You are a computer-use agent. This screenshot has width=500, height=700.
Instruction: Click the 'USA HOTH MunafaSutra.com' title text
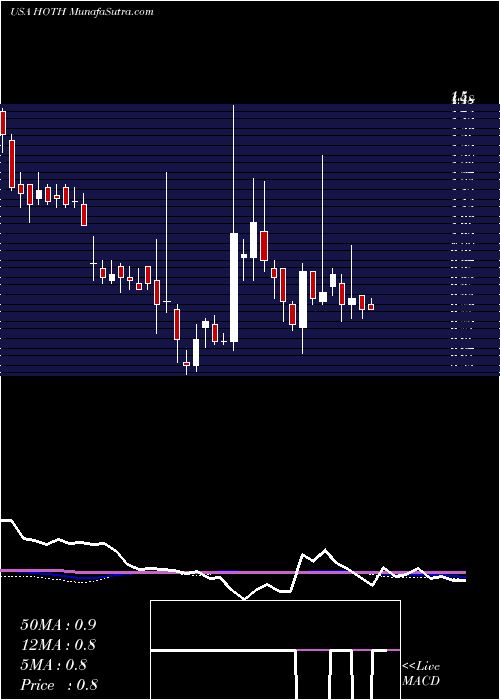coord(82,12)
